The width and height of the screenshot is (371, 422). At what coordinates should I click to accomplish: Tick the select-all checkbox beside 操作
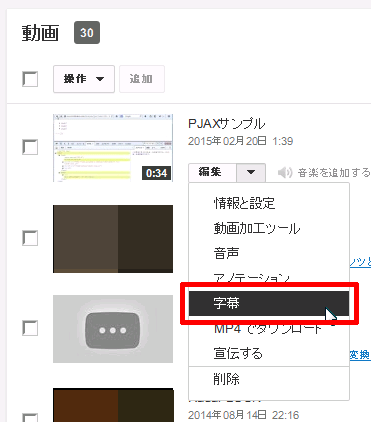click(30, 79)
